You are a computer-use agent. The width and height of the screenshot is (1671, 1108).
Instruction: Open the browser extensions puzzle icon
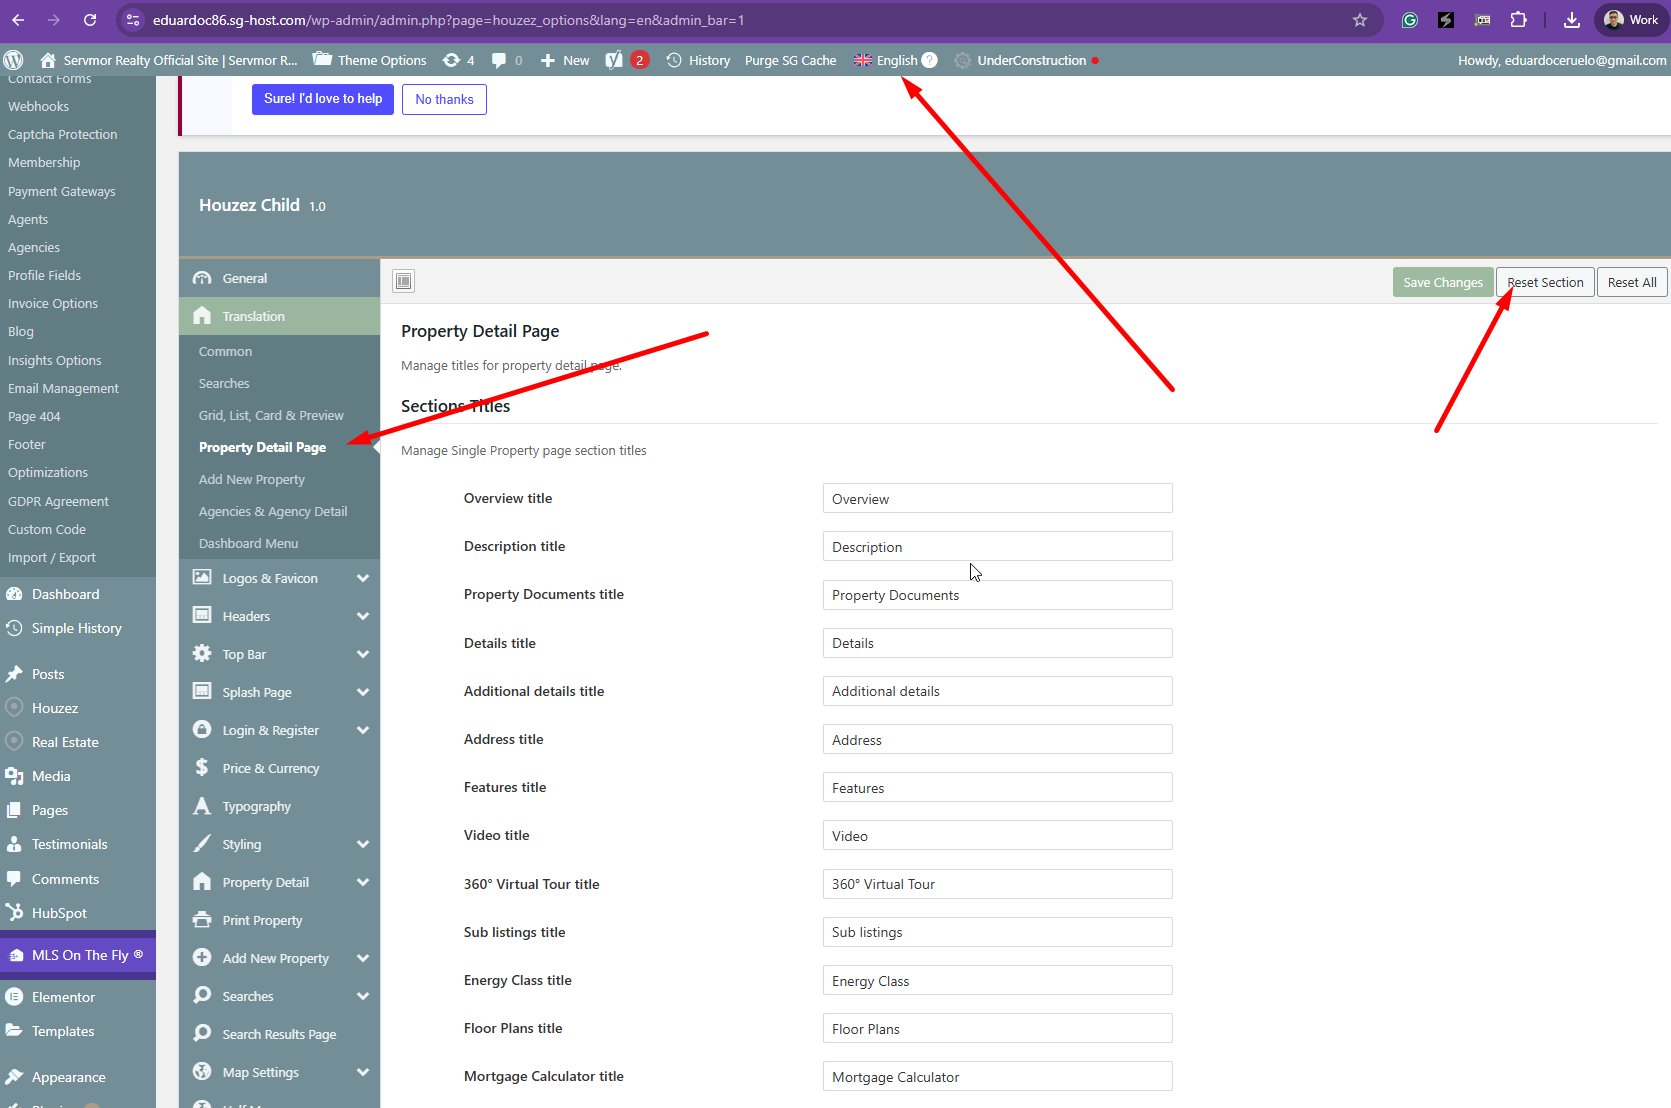[x=1518, y=20]
